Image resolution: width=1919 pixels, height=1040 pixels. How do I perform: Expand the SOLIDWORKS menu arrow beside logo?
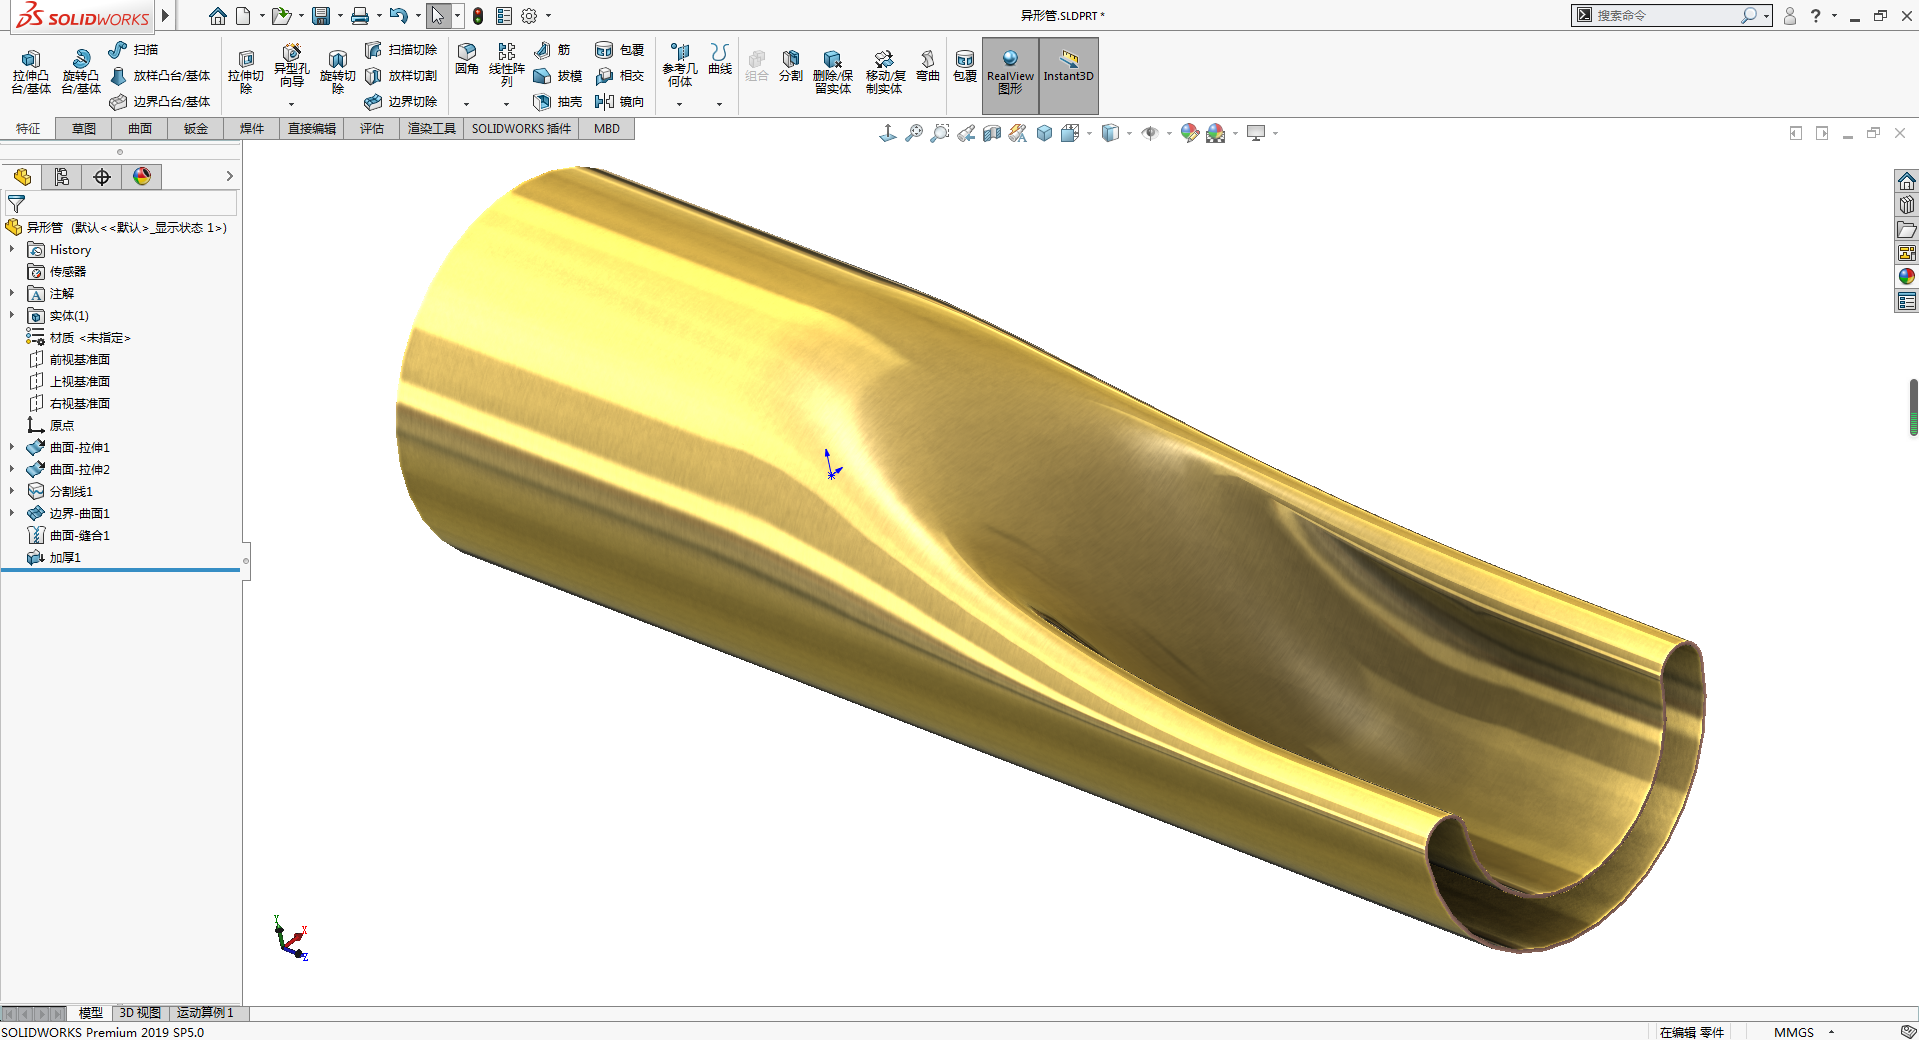pyautogui.click(x=165, y=16)
